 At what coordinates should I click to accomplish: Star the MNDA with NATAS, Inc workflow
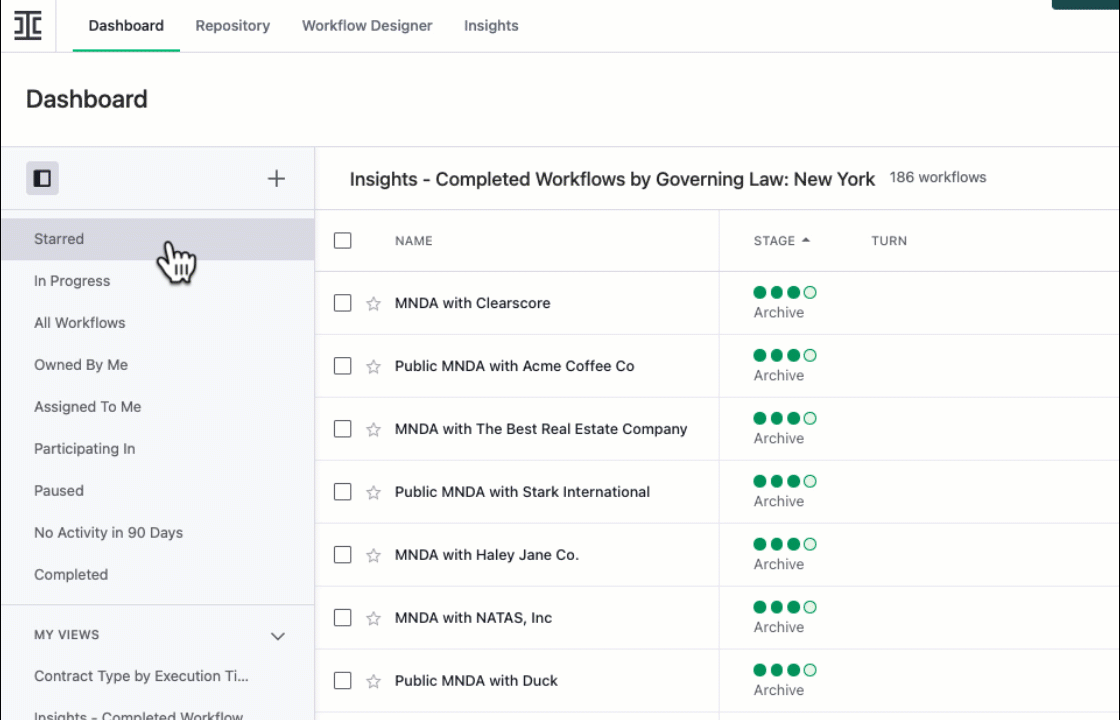click(372, 617)
